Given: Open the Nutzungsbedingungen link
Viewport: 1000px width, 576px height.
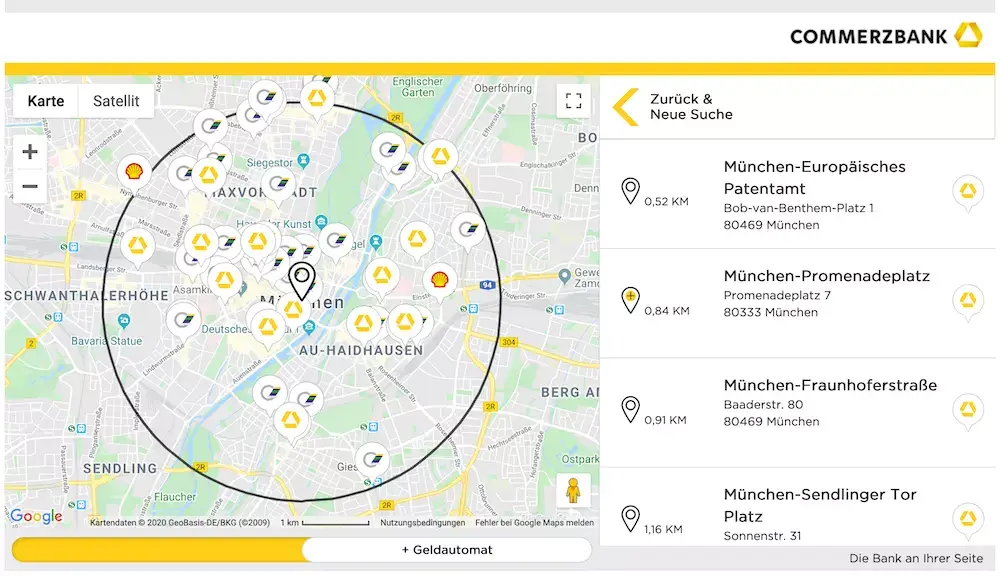Looking at the screenshot, I should click(423, 522).
